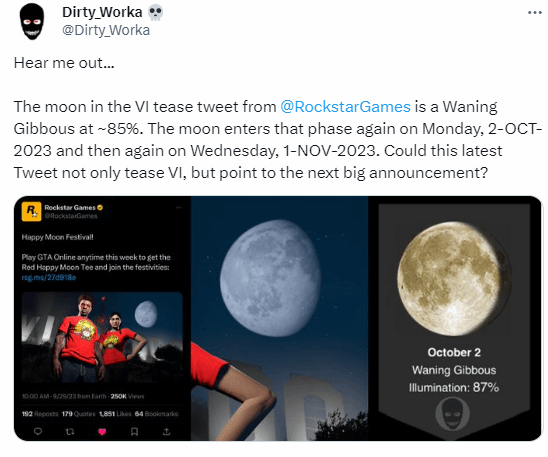548x457 pixels.
Task: Open the Dirty_Worka display name
Action: pyautogui.click(x=102, y=12)
